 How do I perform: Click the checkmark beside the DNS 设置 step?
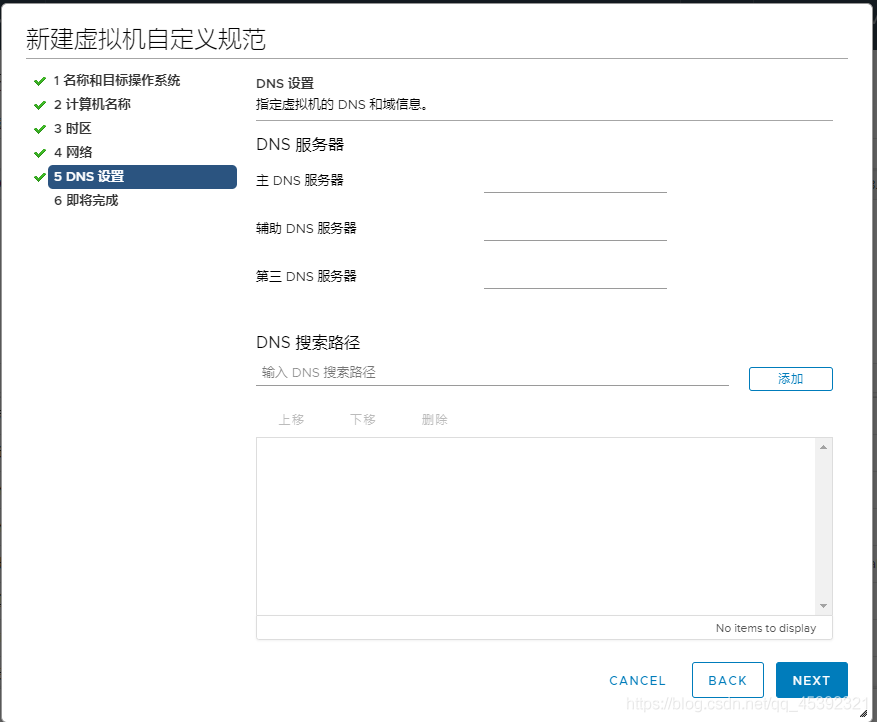point(40,177)
